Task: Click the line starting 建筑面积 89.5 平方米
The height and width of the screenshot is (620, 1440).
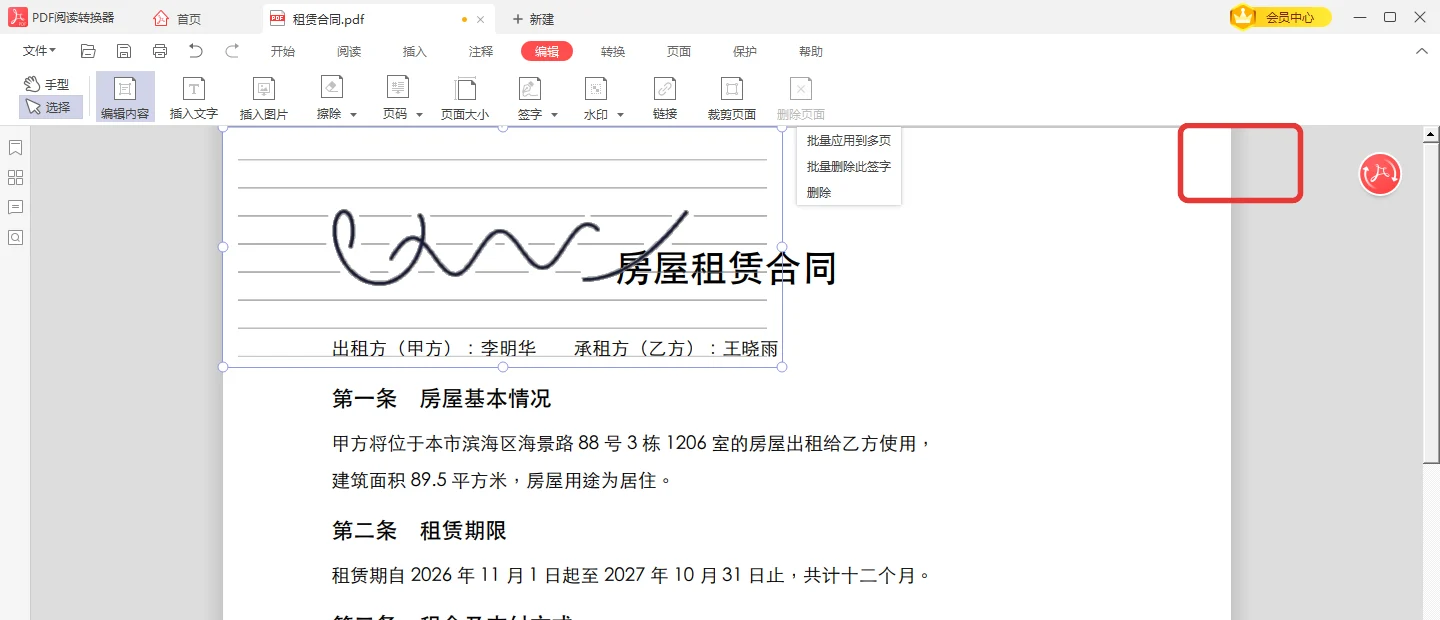Action: [502, 481]
